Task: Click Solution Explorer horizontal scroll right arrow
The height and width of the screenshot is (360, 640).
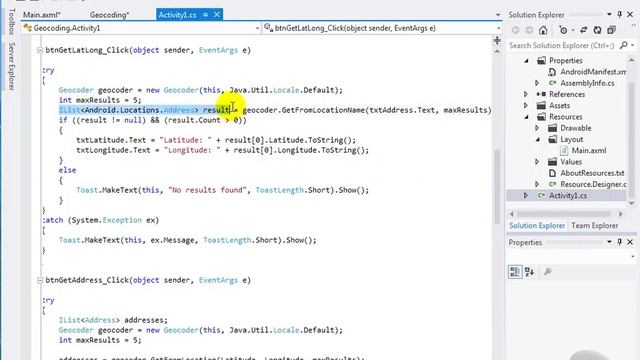Action: click(x=620, y=214)
